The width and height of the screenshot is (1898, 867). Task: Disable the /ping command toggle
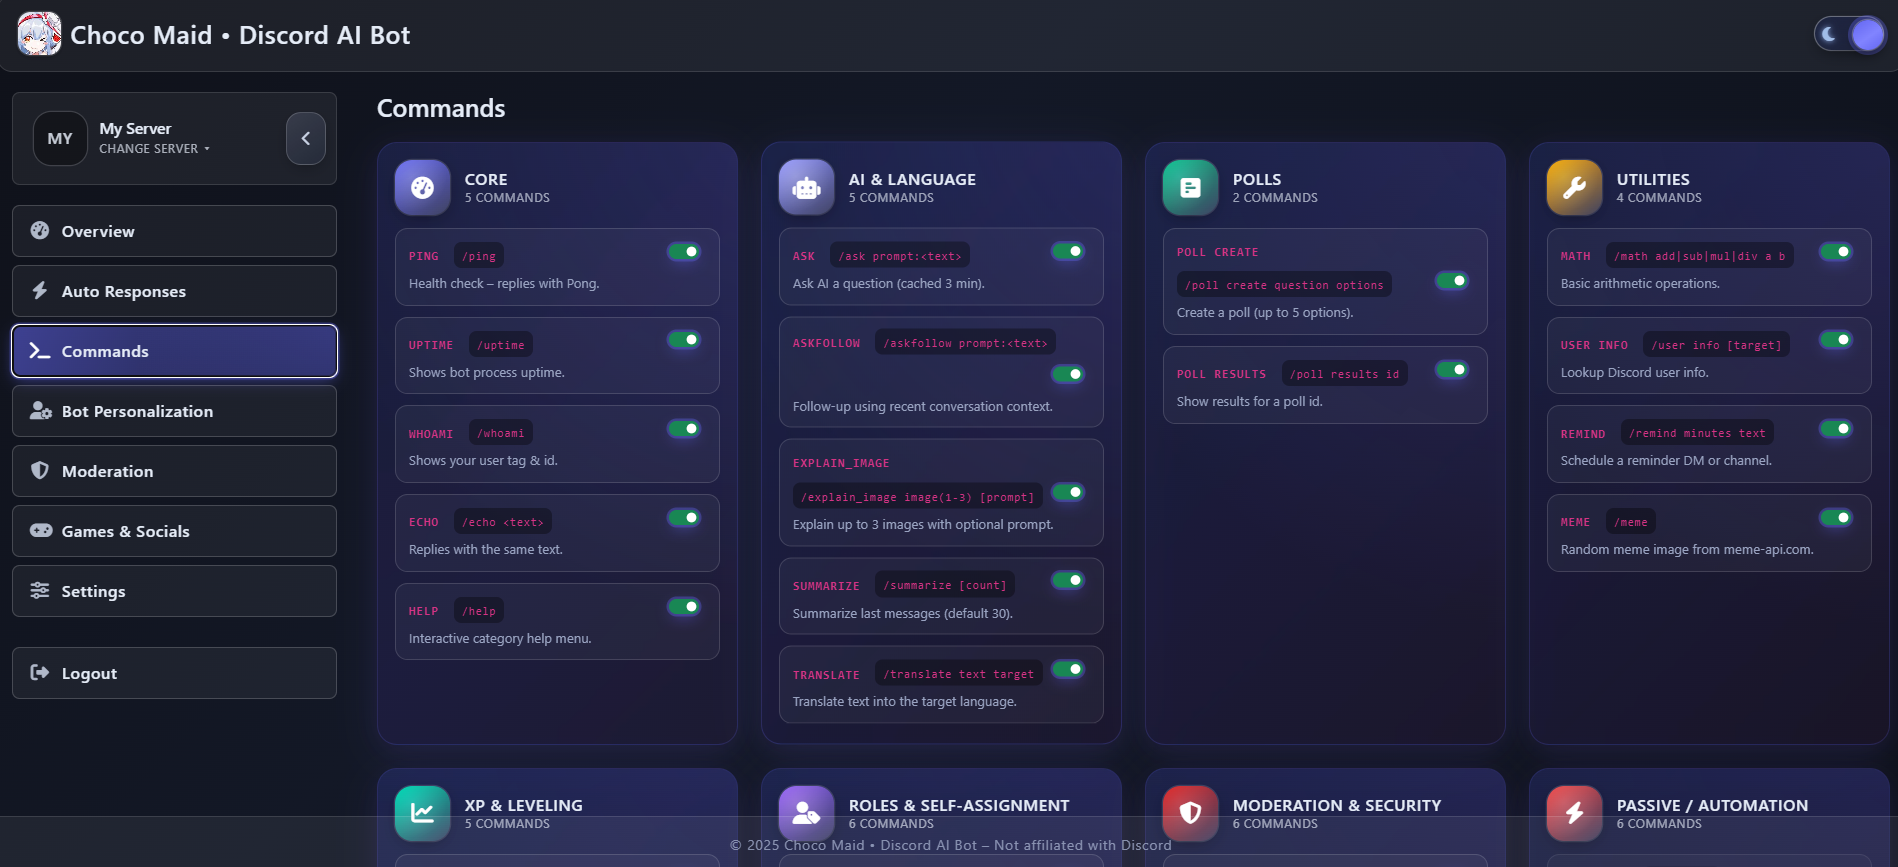click(x=684, y=252)
